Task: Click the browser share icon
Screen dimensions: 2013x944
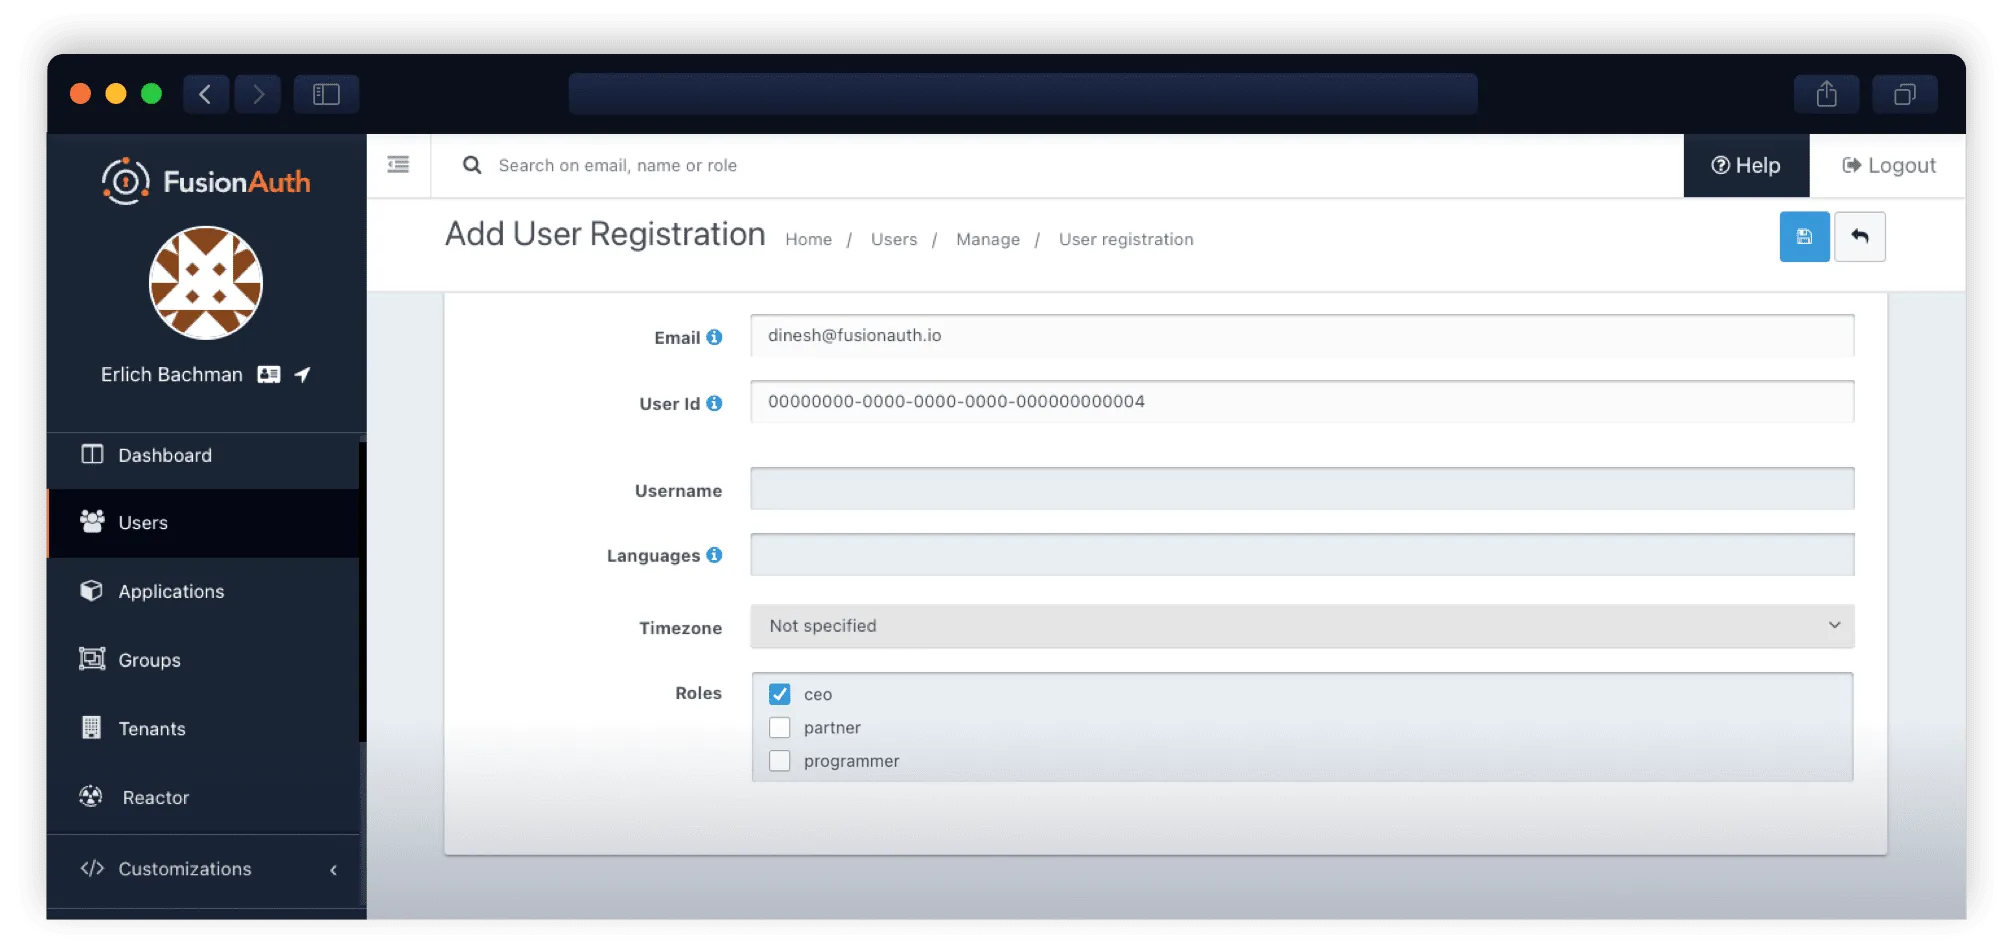Action: pos(1826,94)
